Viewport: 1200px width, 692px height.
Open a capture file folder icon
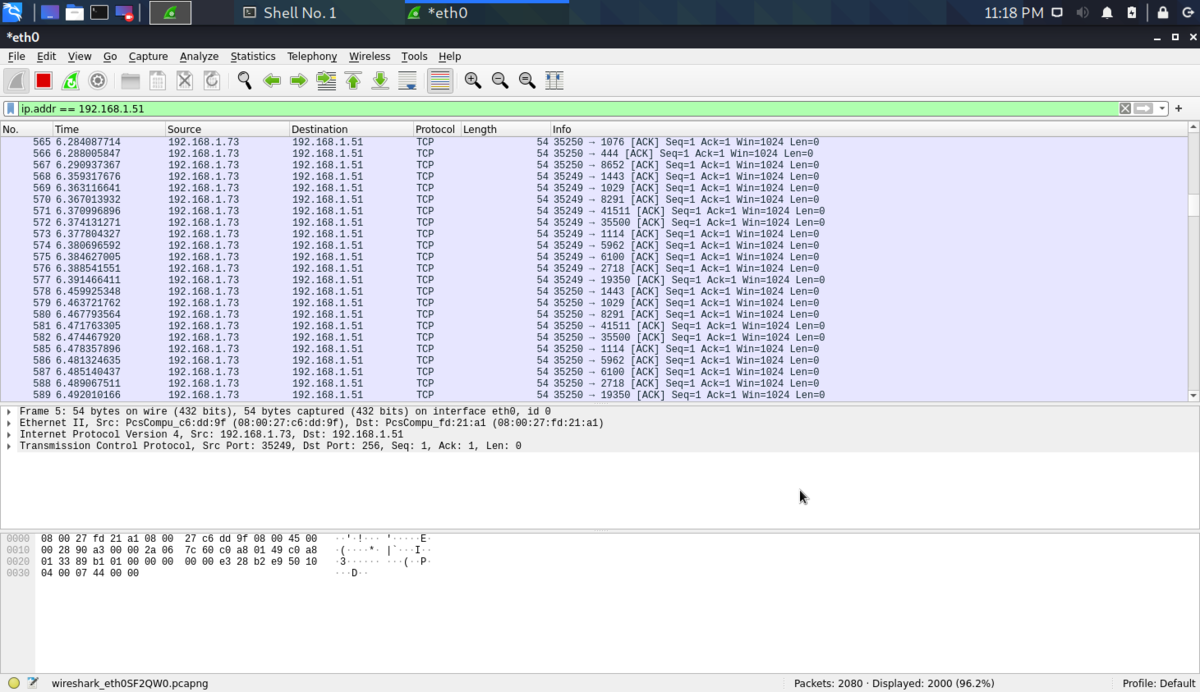[x=130, y=81]
